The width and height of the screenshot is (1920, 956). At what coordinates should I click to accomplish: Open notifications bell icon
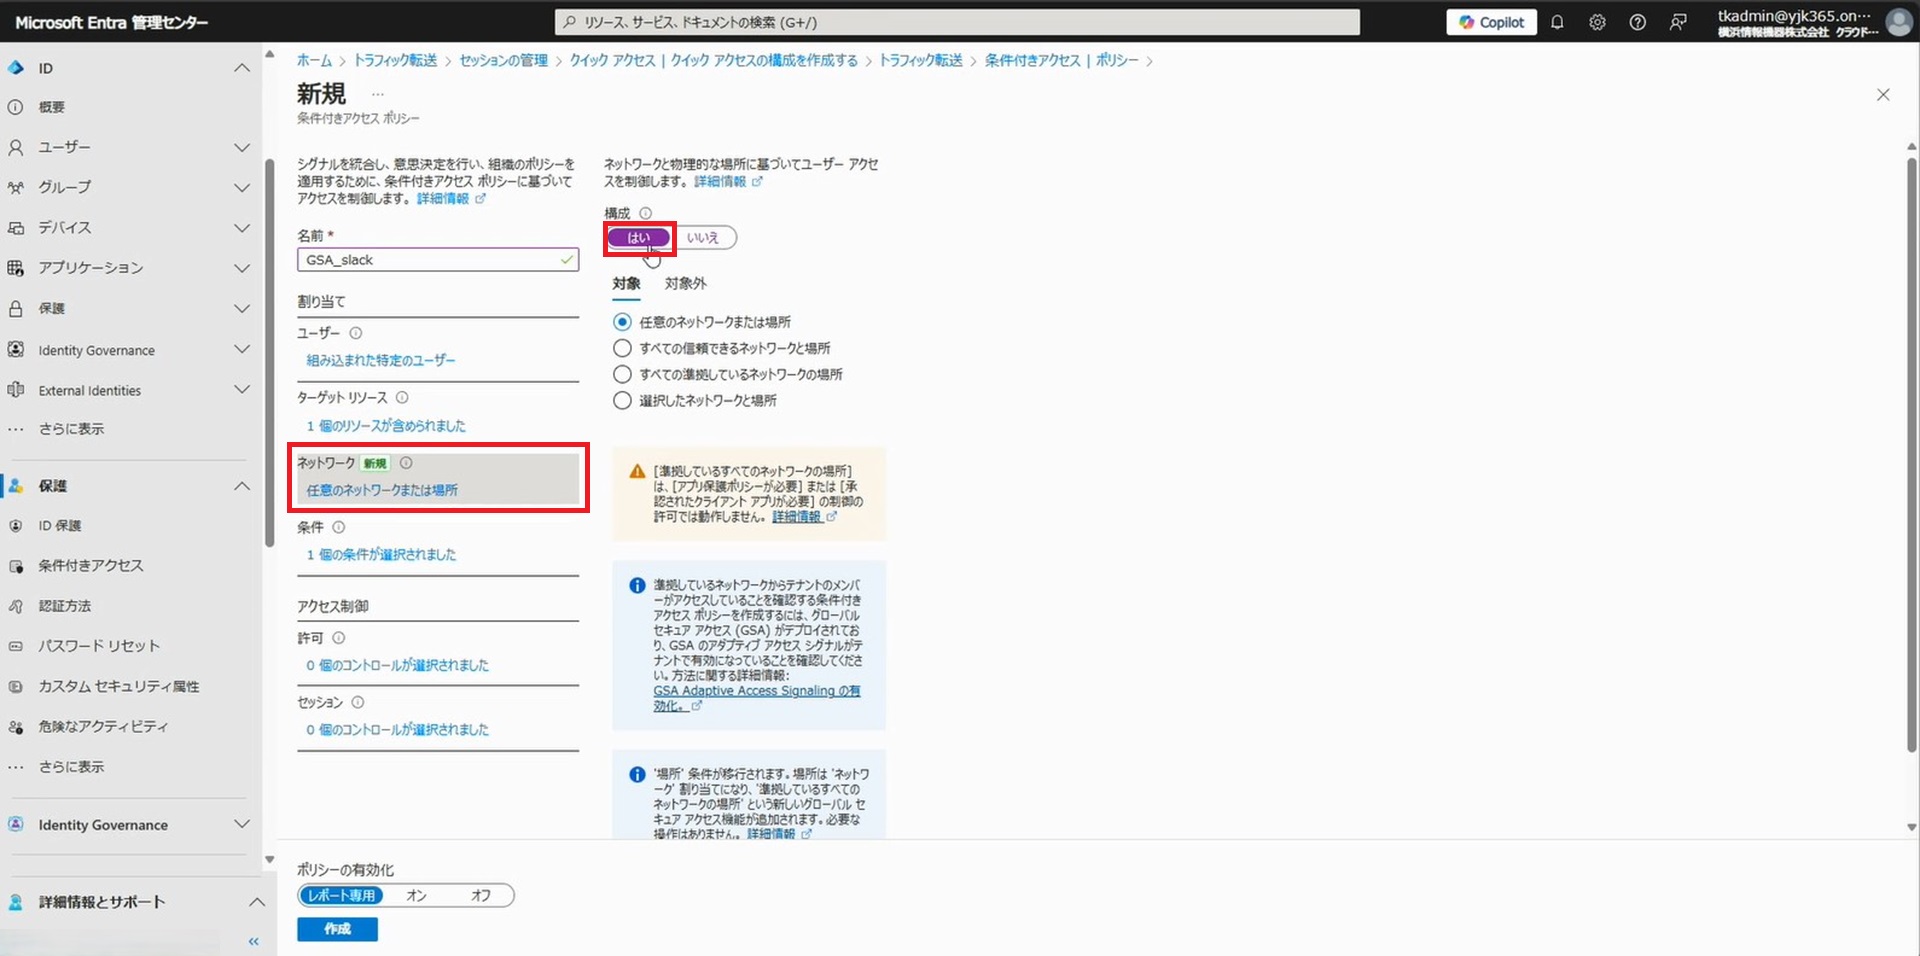pos(1557,22)
